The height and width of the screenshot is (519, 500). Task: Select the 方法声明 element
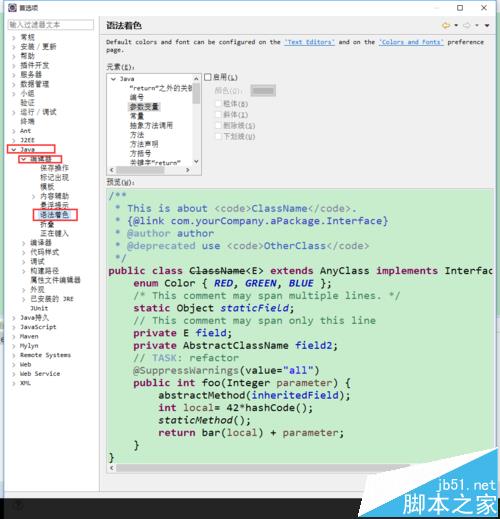[x=144, y=144]
